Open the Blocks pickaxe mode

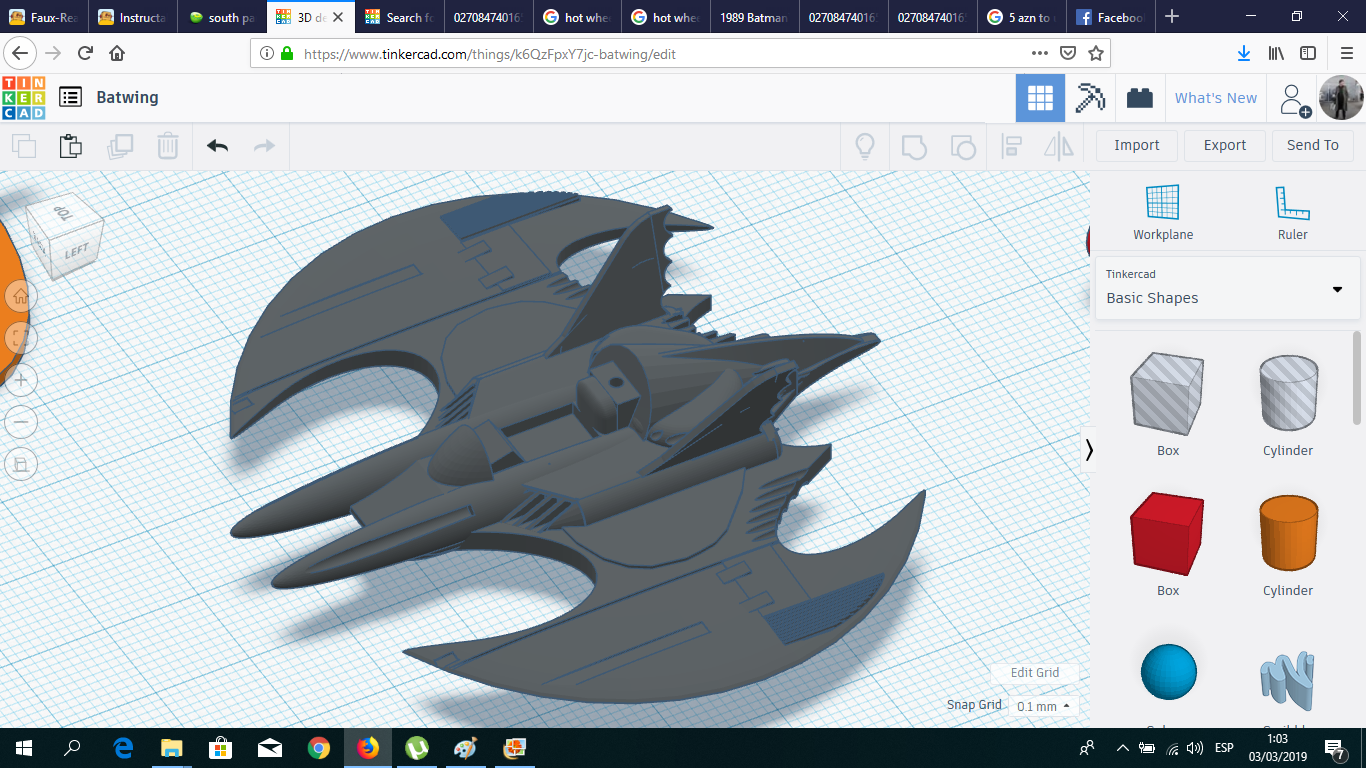1090,98
